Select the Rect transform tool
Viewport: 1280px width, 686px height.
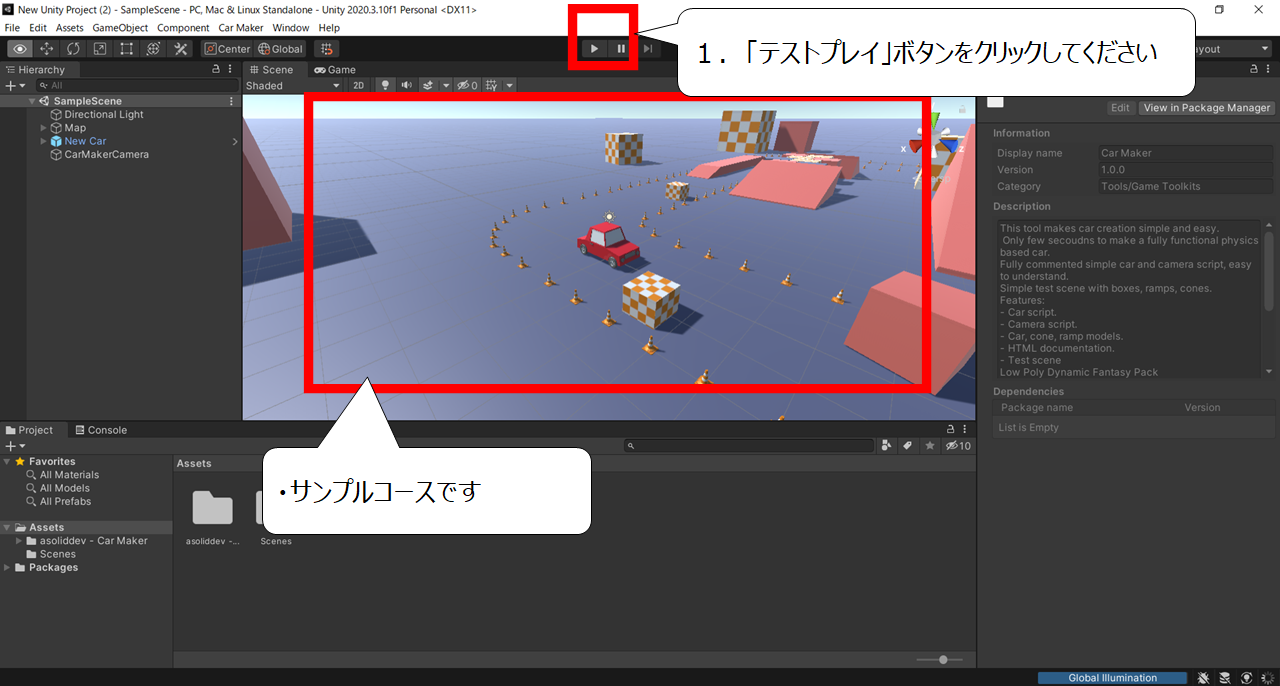point(127,49)
